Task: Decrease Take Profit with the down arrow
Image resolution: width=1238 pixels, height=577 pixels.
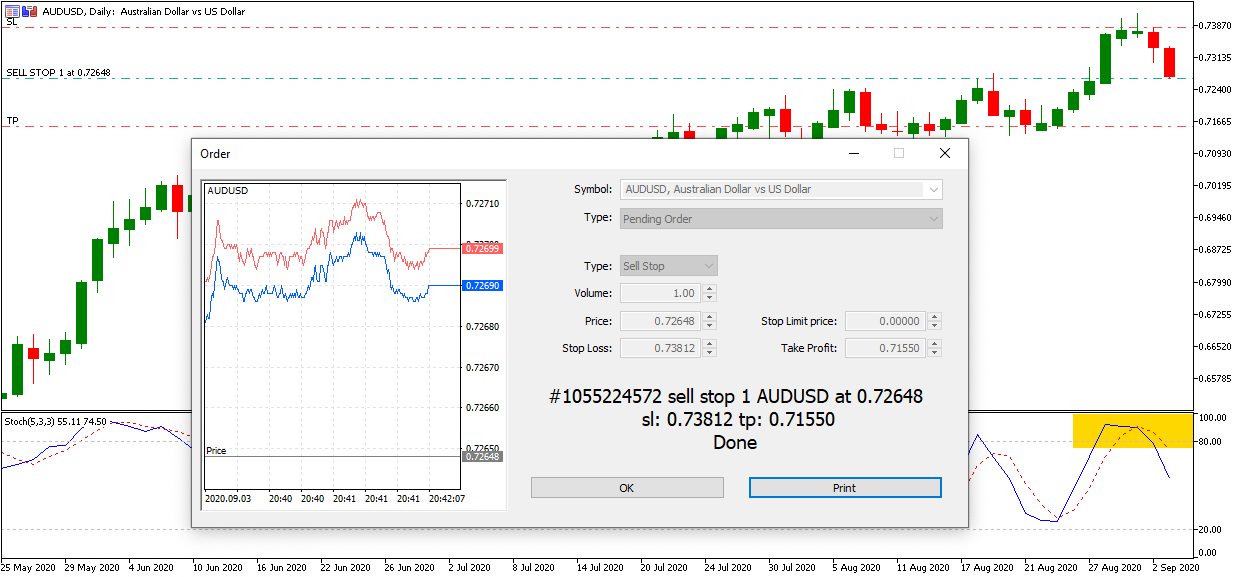Action: 935,353
